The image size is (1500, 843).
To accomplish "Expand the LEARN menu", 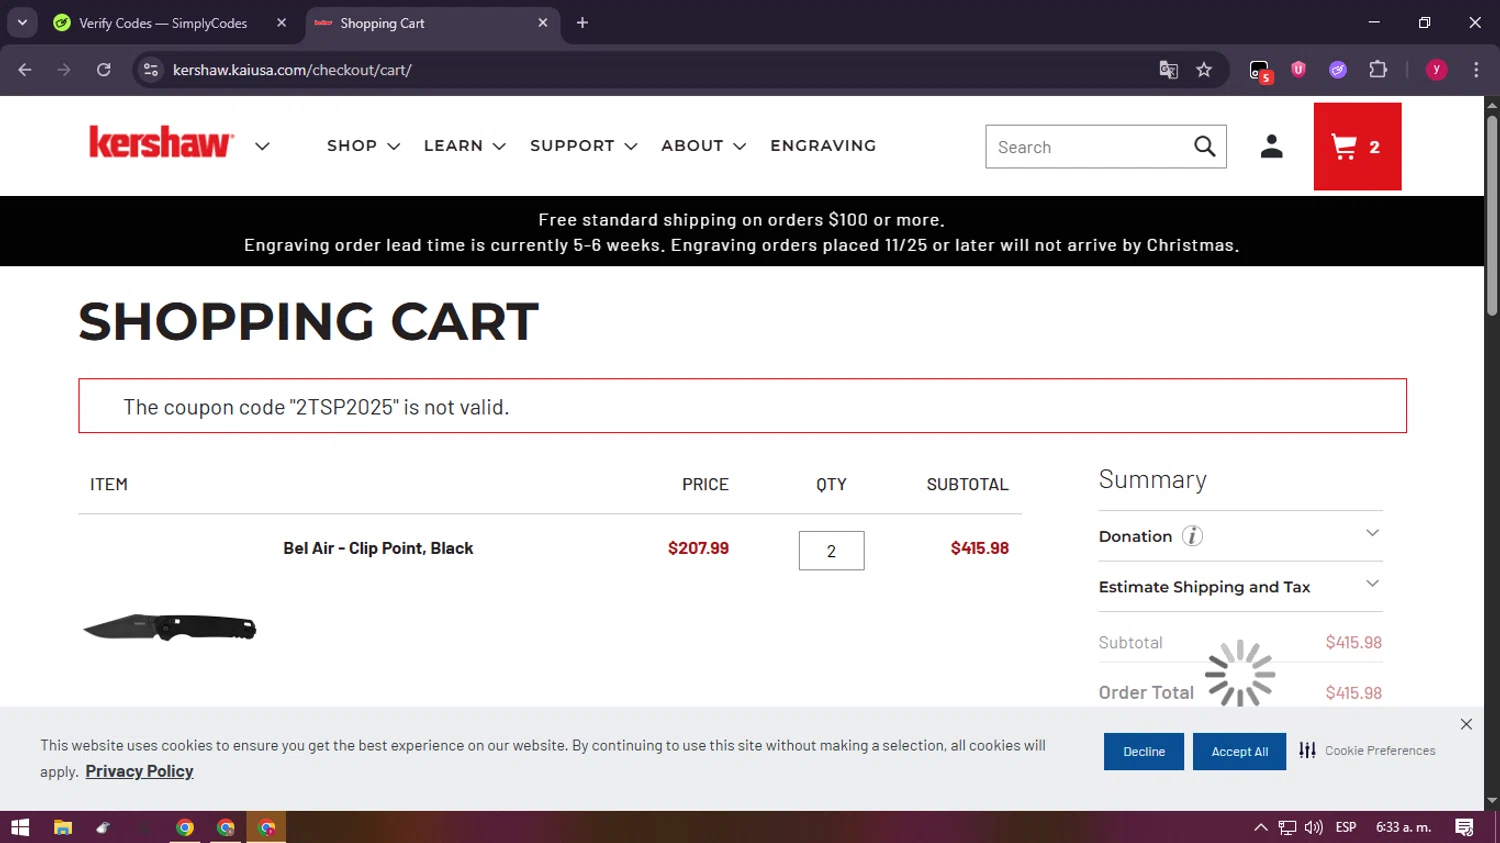I will point(465,146).
